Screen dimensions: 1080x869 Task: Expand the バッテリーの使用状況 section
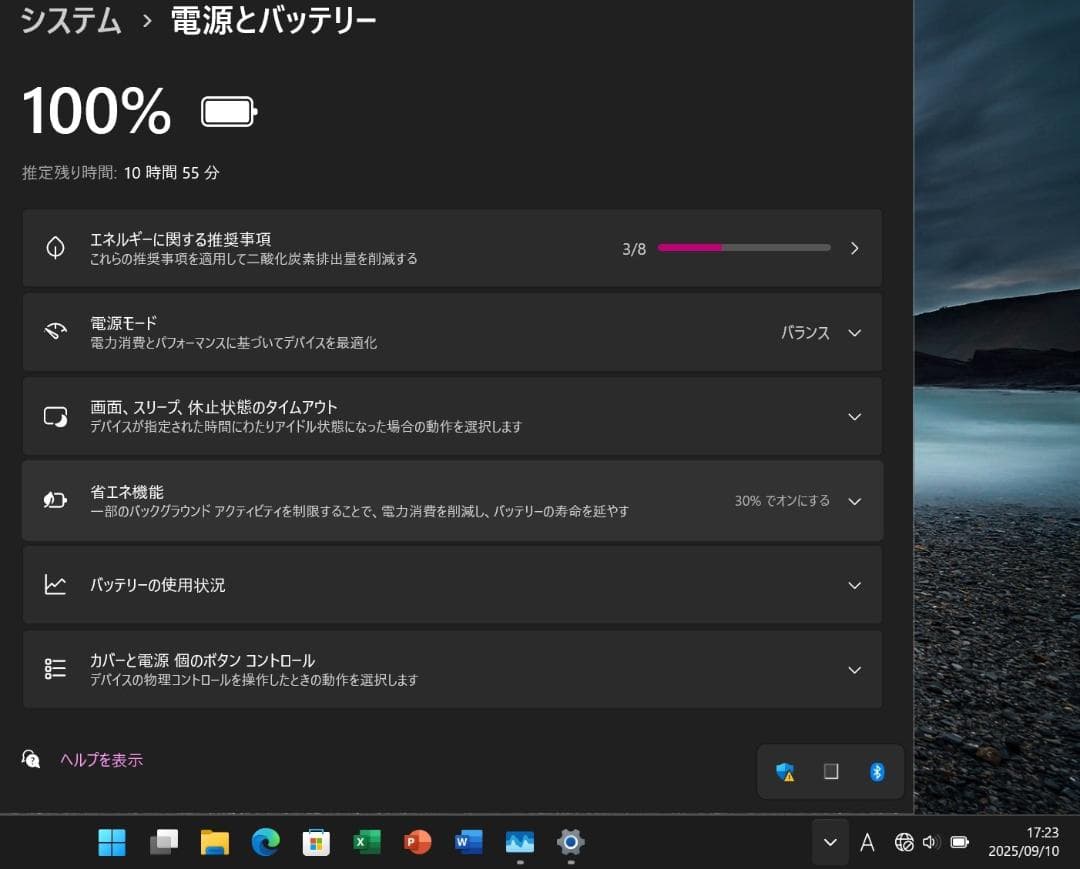854,585
